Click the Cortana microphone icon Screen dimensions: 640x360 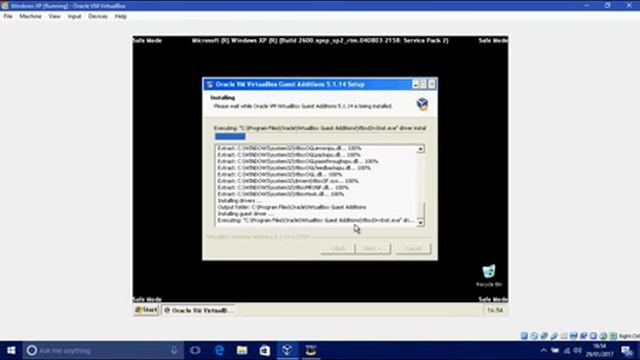pos(174,350)
